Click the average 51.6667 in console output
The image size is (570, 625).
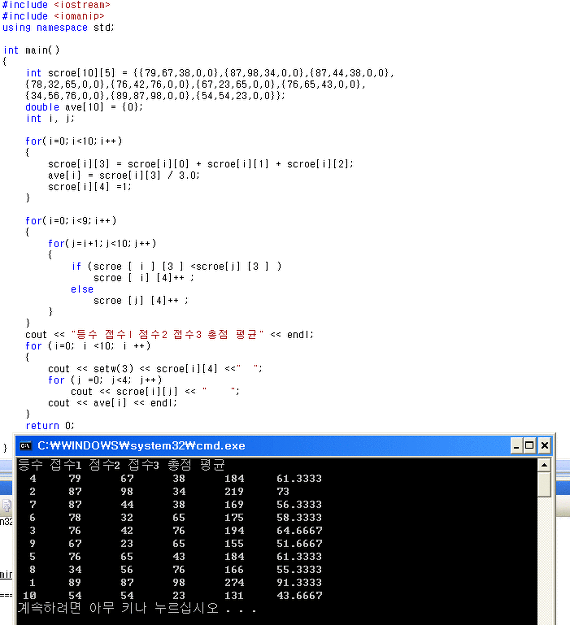click(299, 544)
